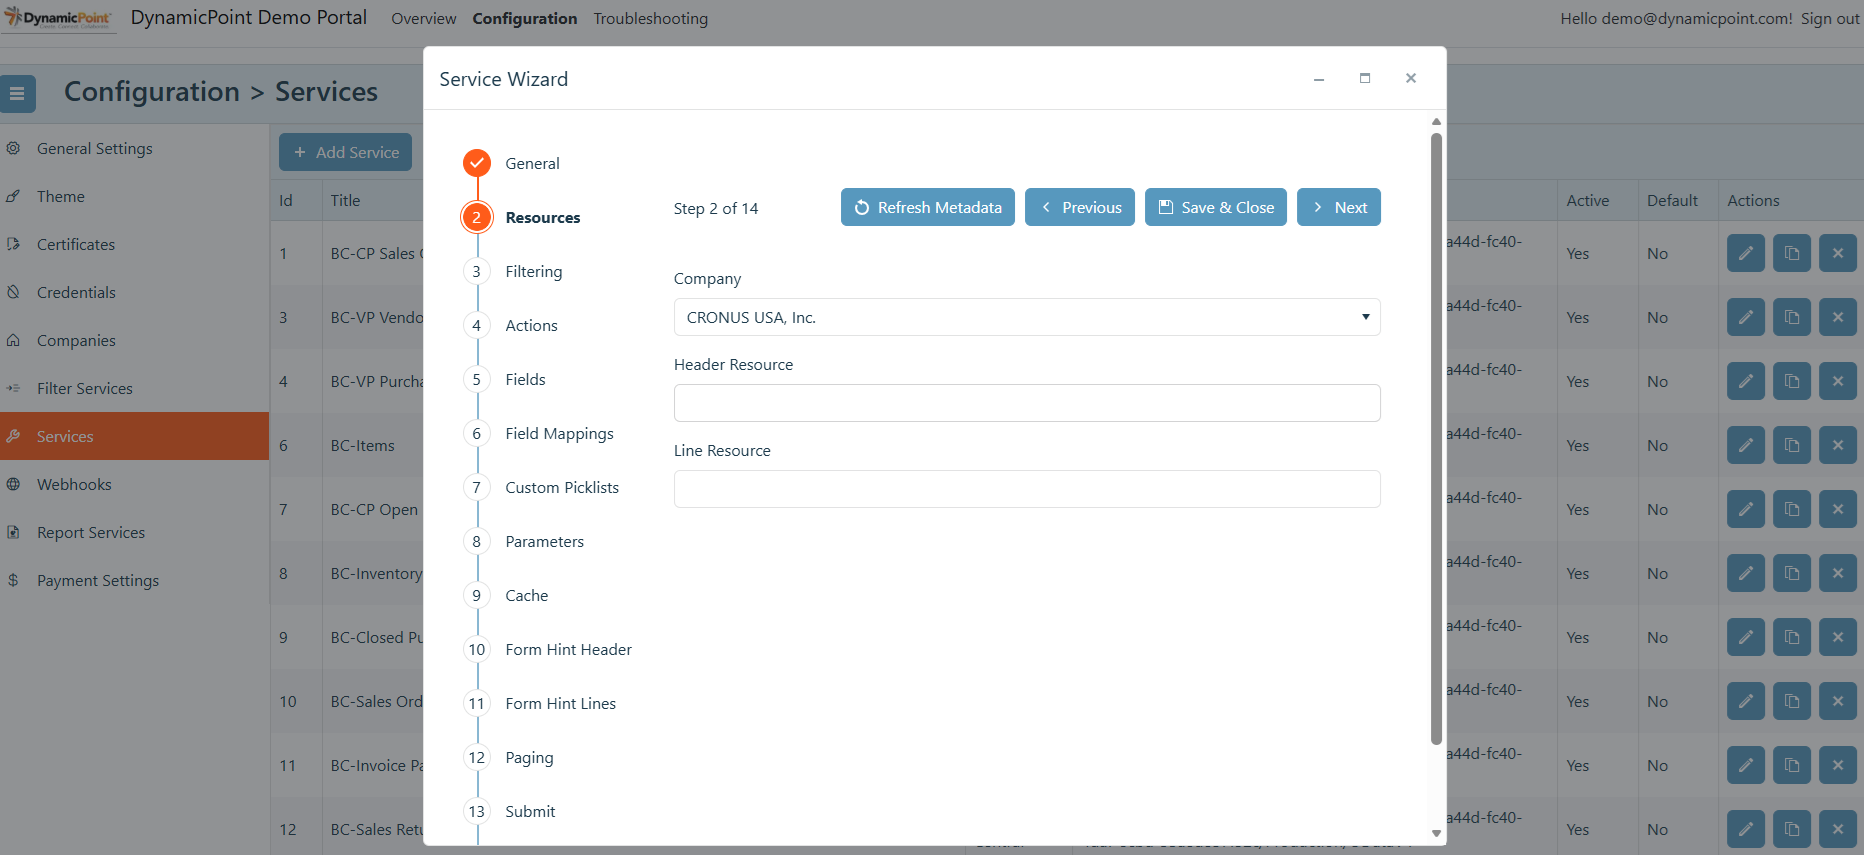Click the Report Services icon in sidebar

coord(13,532)
